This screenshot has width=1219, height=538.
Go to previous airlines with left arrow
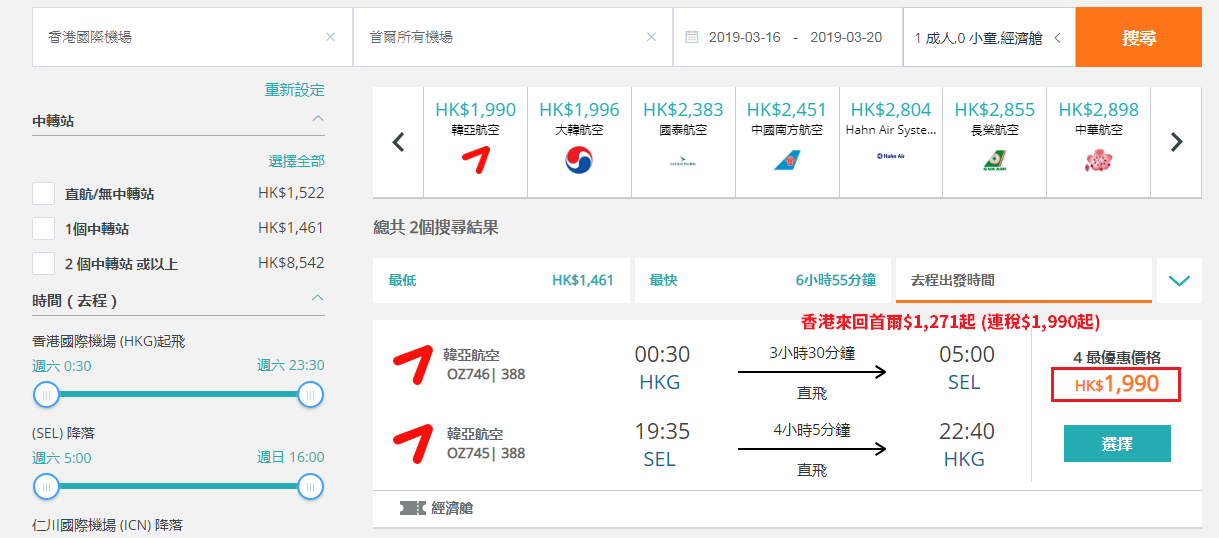click(x=398, y=142)
